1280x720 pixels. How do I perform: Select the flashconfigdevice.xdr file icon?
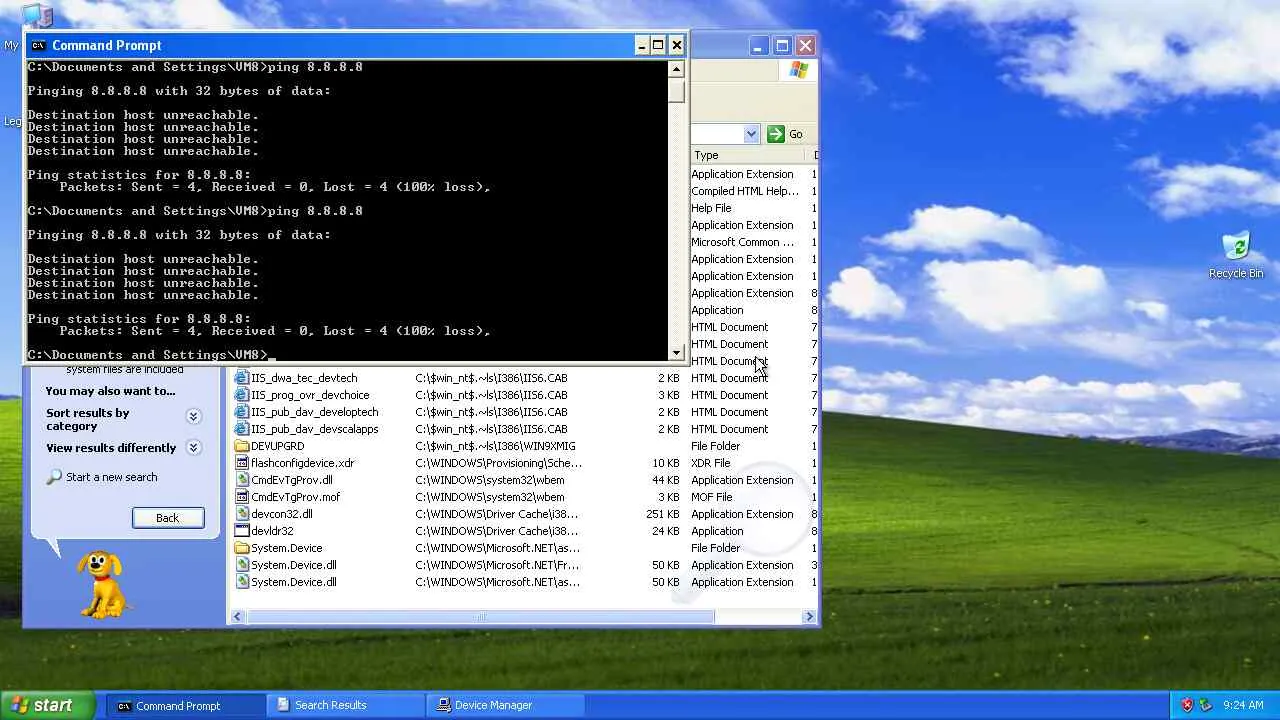(241, 463)
